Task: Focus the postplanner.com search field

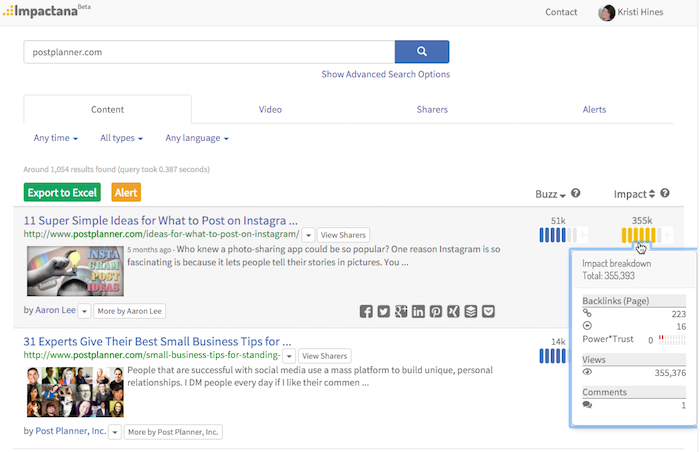Action: tap(209, 52)
